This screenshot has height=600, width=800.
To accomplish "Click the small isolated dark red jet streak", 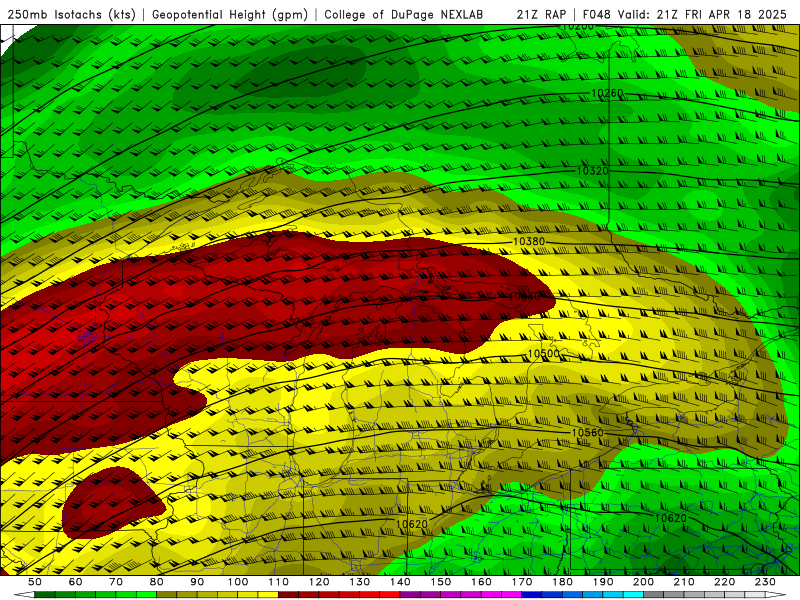I will pos(113,503).
